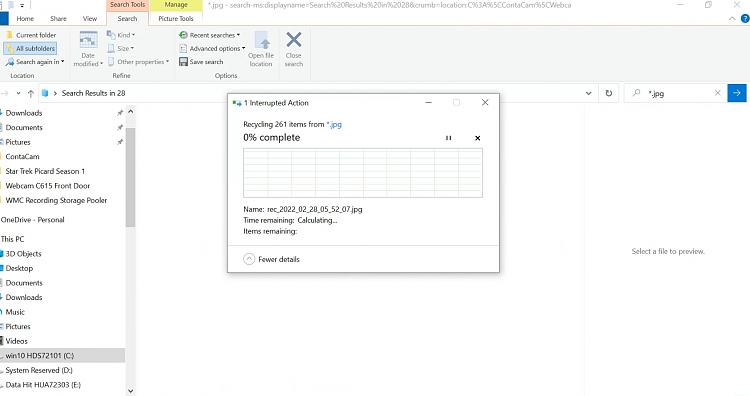Clear the search box text
The width and height of the screenshot is (750, 396).
coord(717,93)
